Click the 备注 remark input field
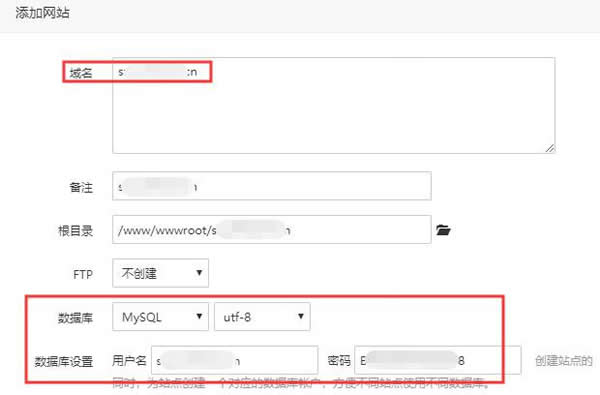 click(x=272, y=186)
